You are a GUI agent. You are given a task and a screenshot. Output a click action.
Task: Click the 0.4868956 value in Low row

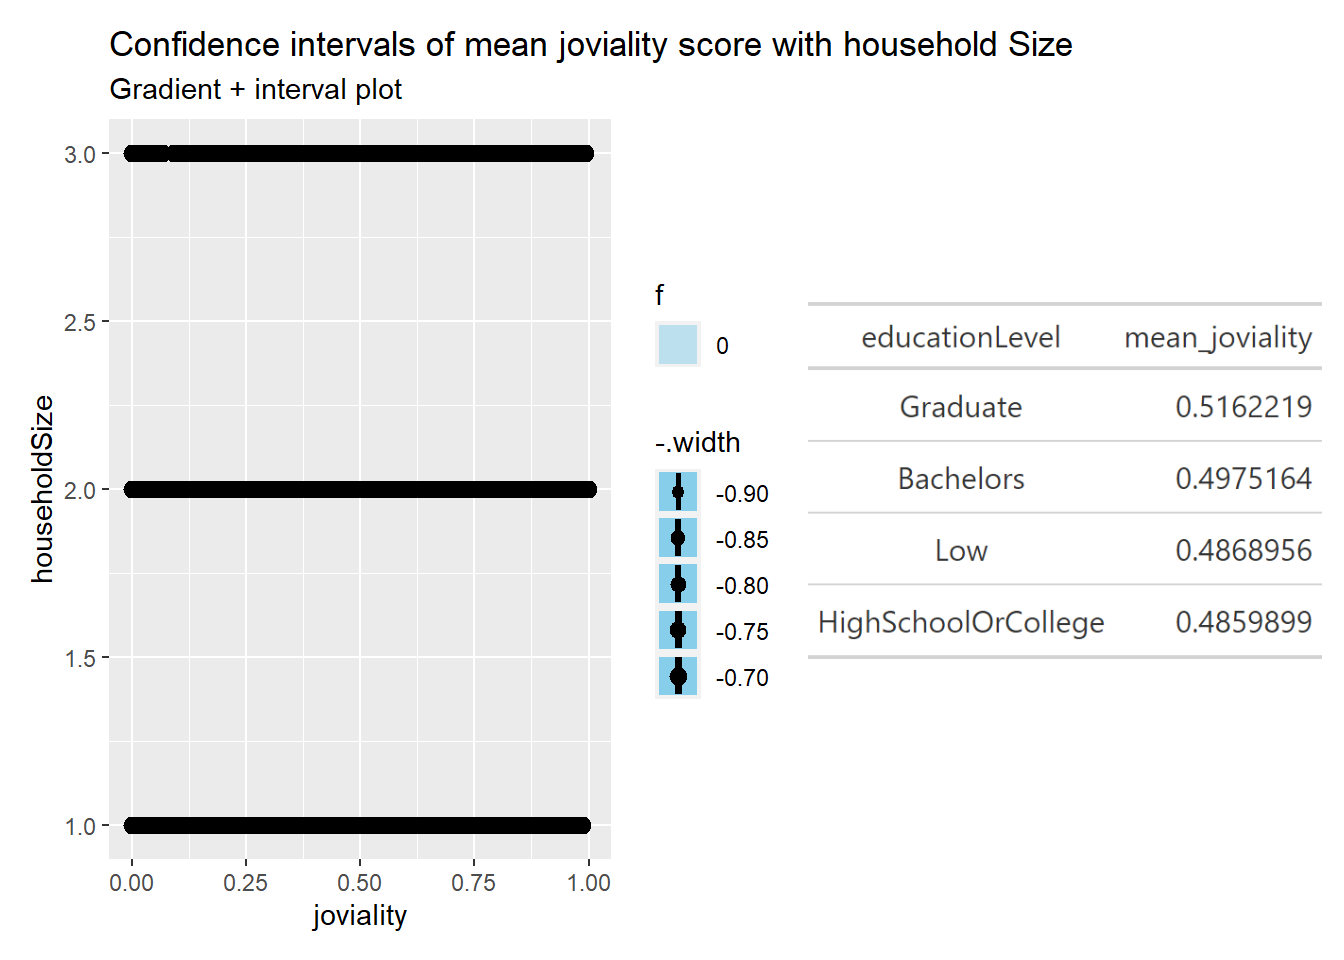click(x=1243, y=550)
